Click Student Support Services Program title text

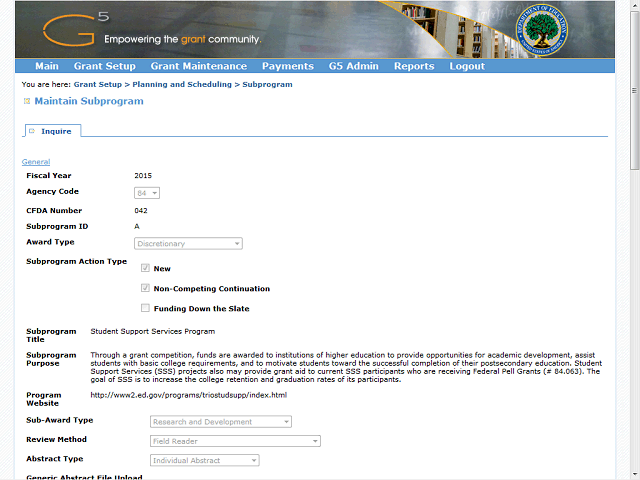(153, 331)
